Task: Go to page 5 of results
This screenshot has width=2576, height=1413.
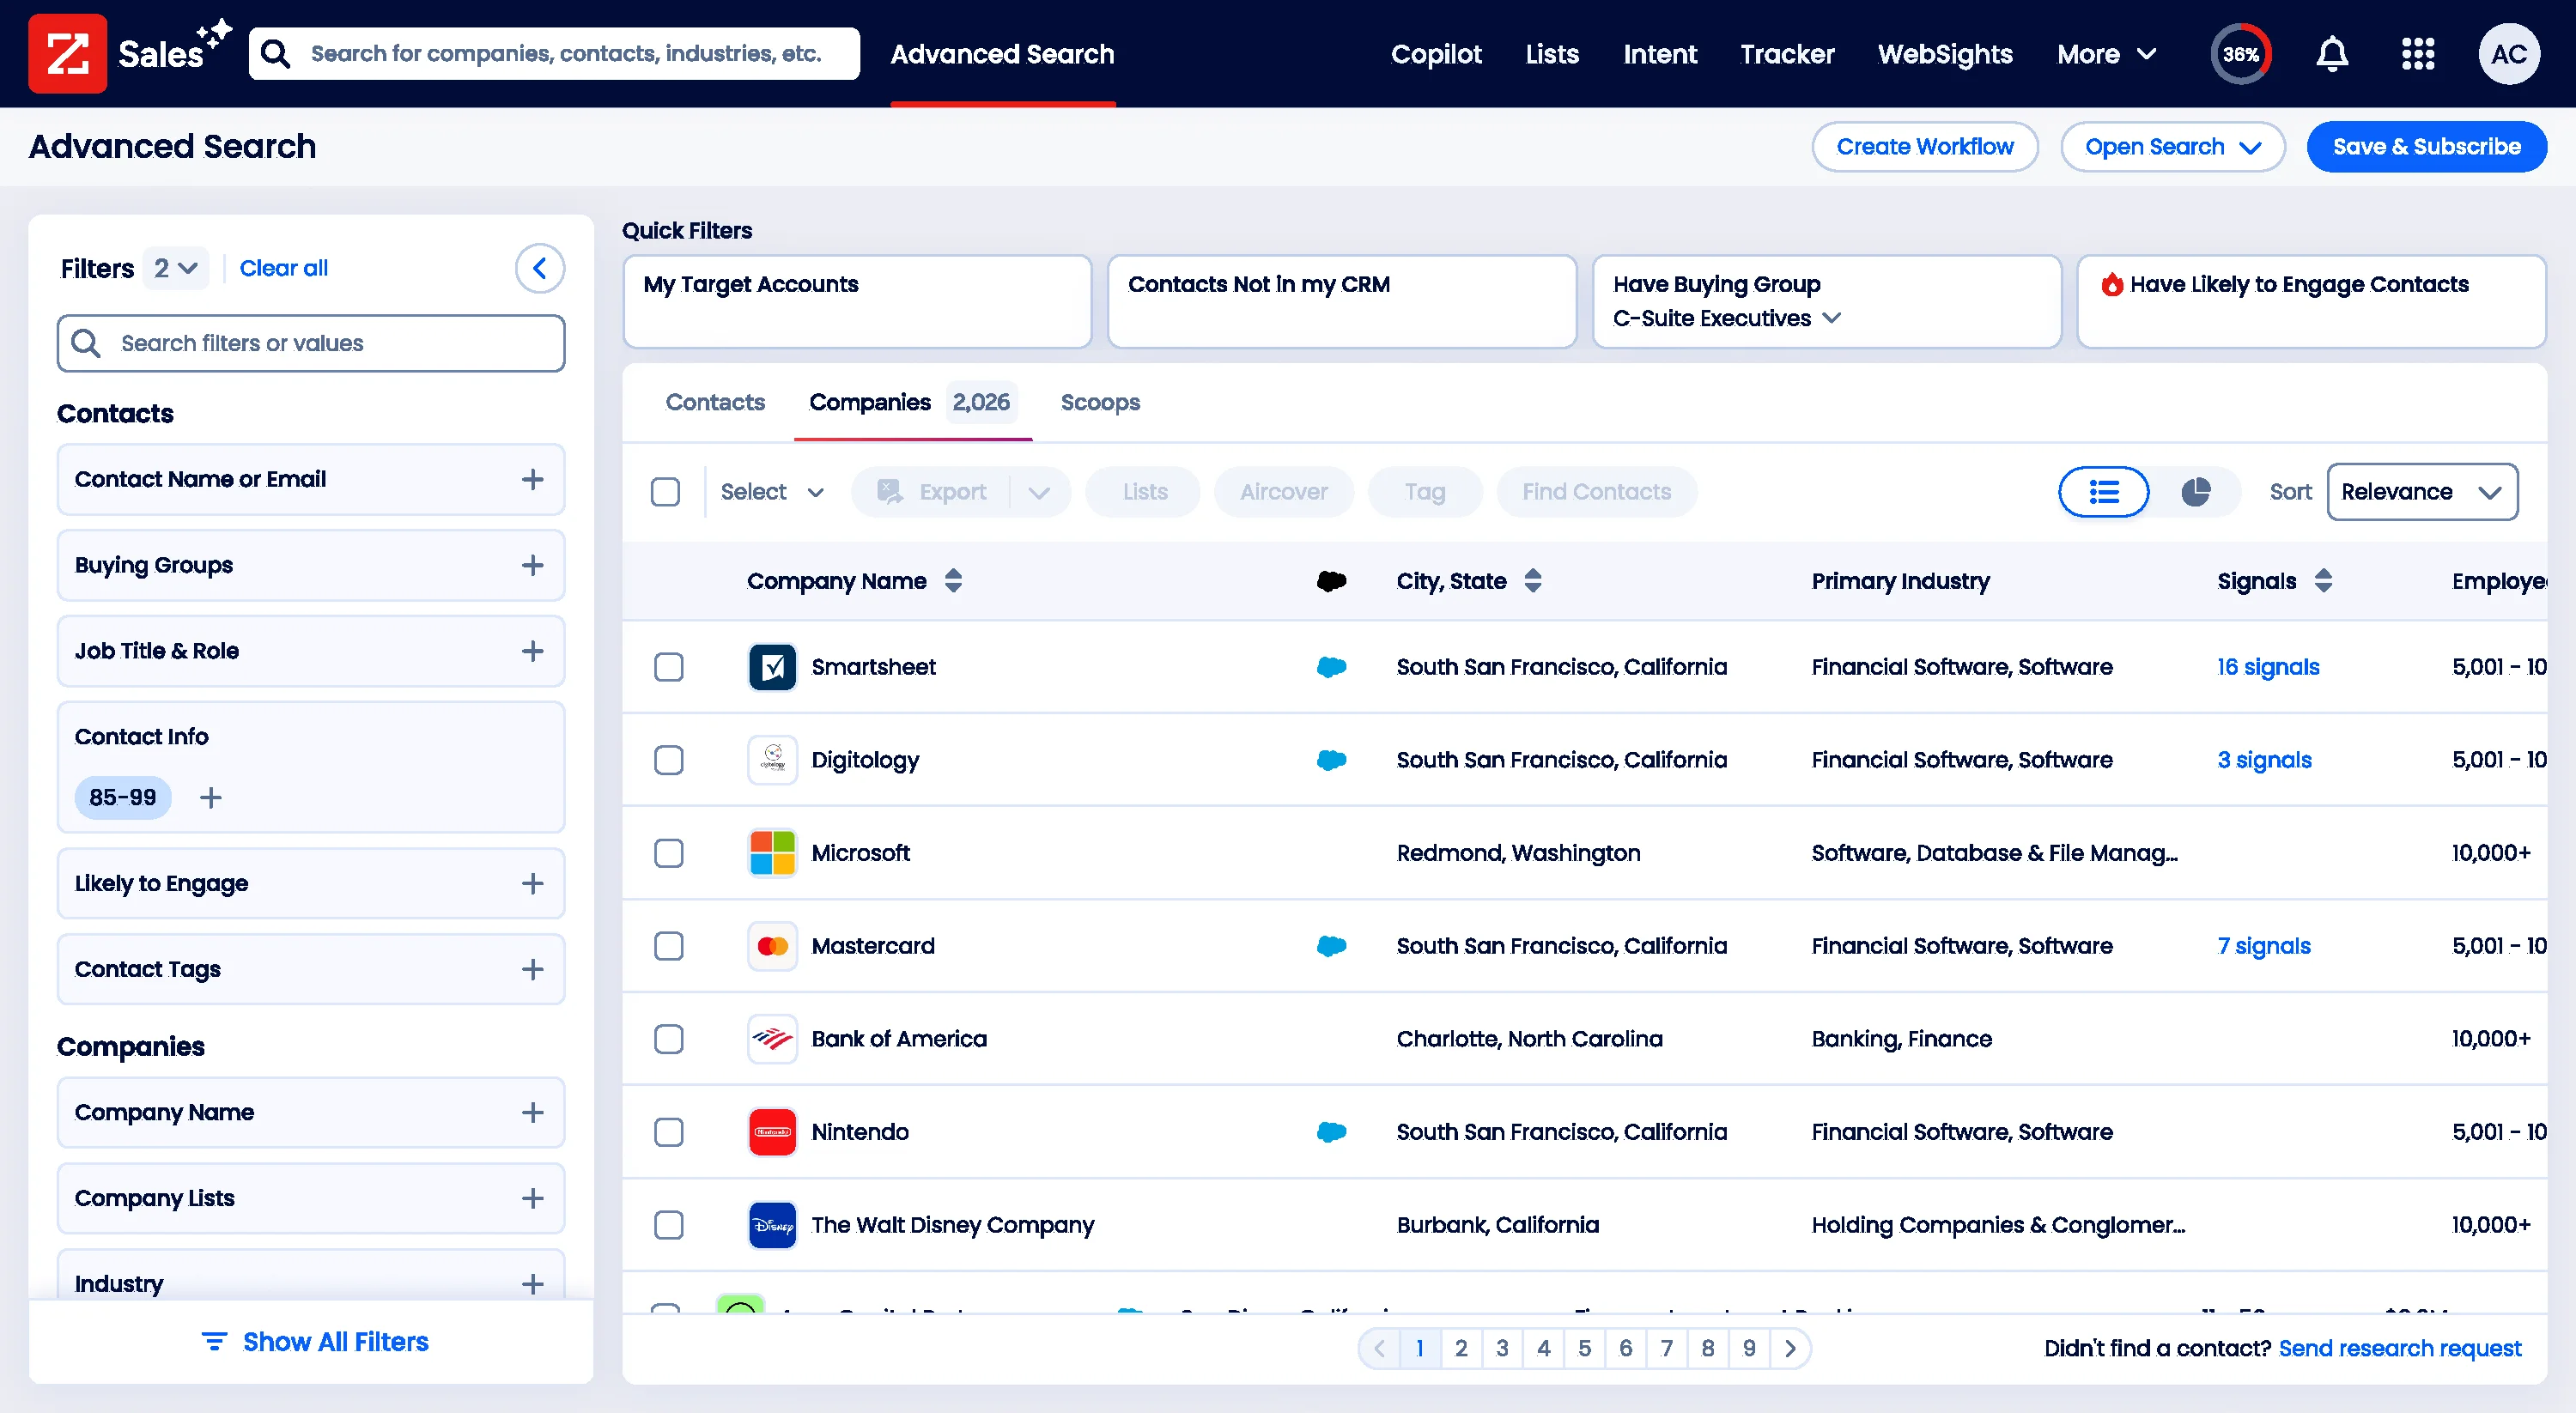Action: click(1584, 1348)
